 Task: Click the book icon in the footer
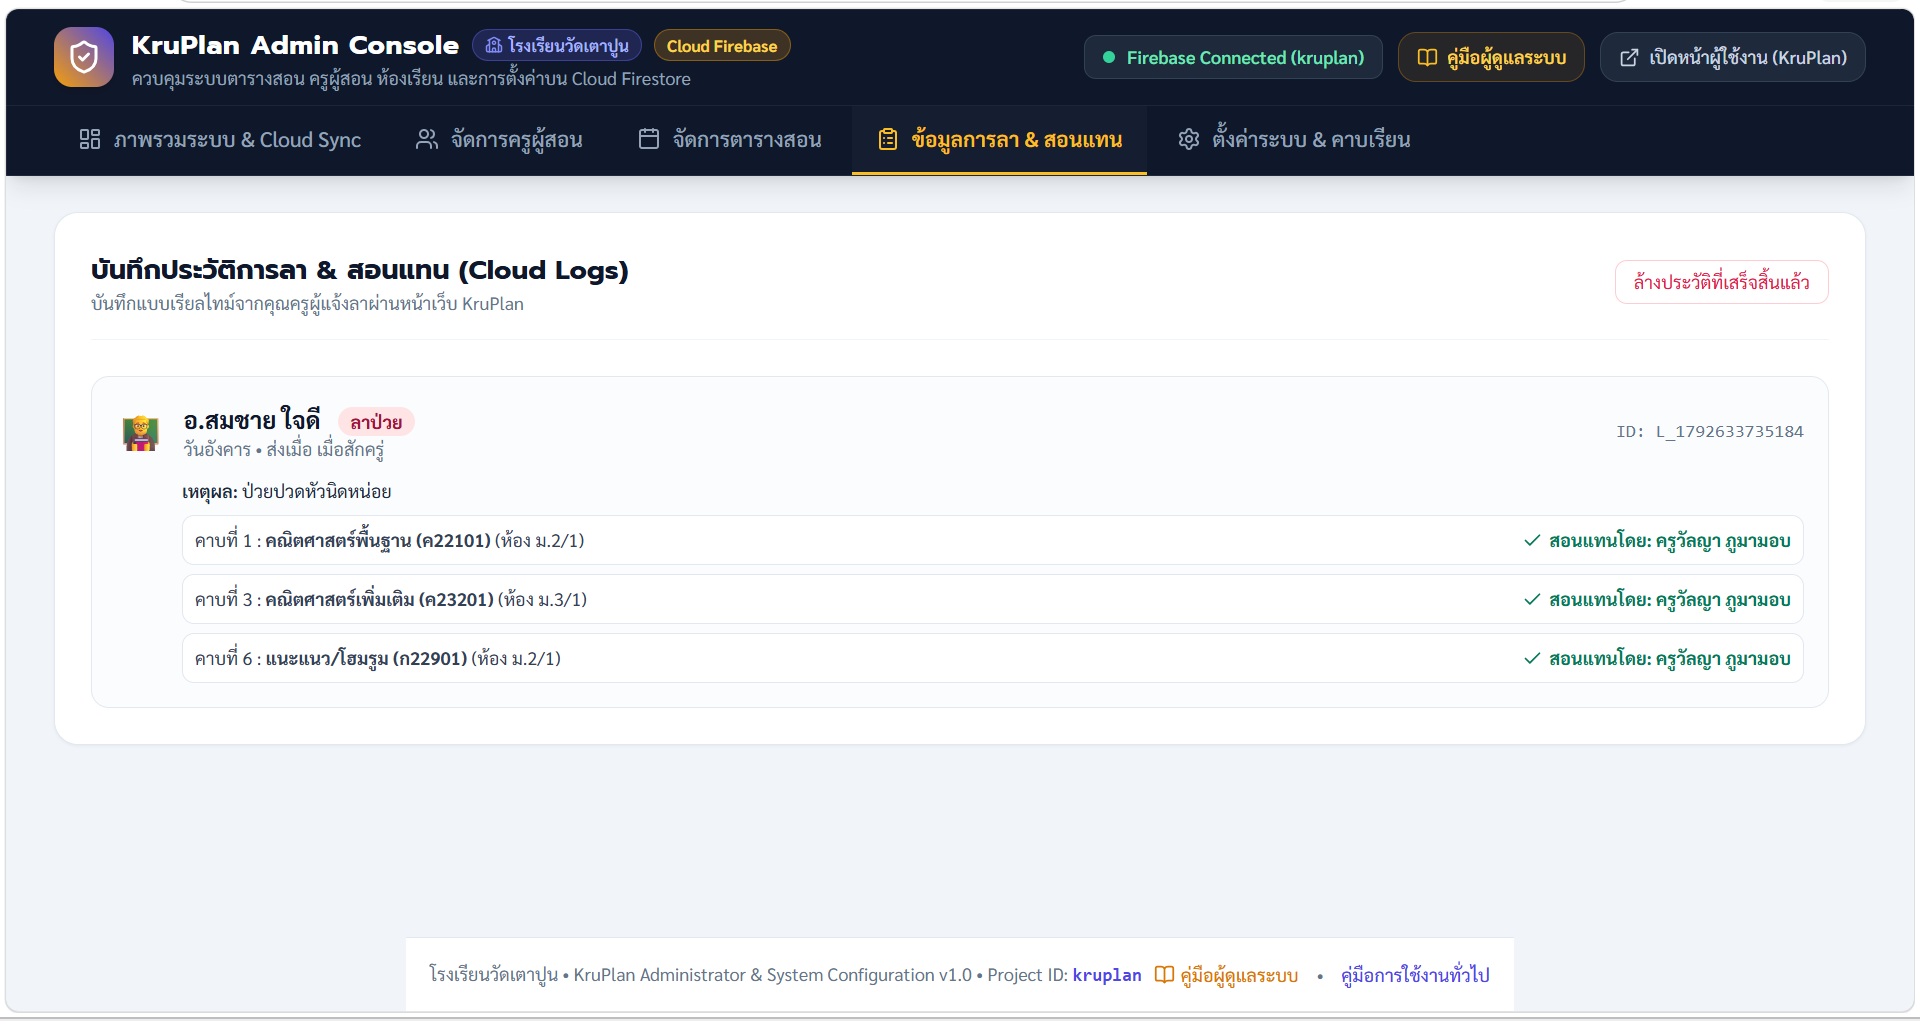pyautogui.click(x=1164, y=975)
